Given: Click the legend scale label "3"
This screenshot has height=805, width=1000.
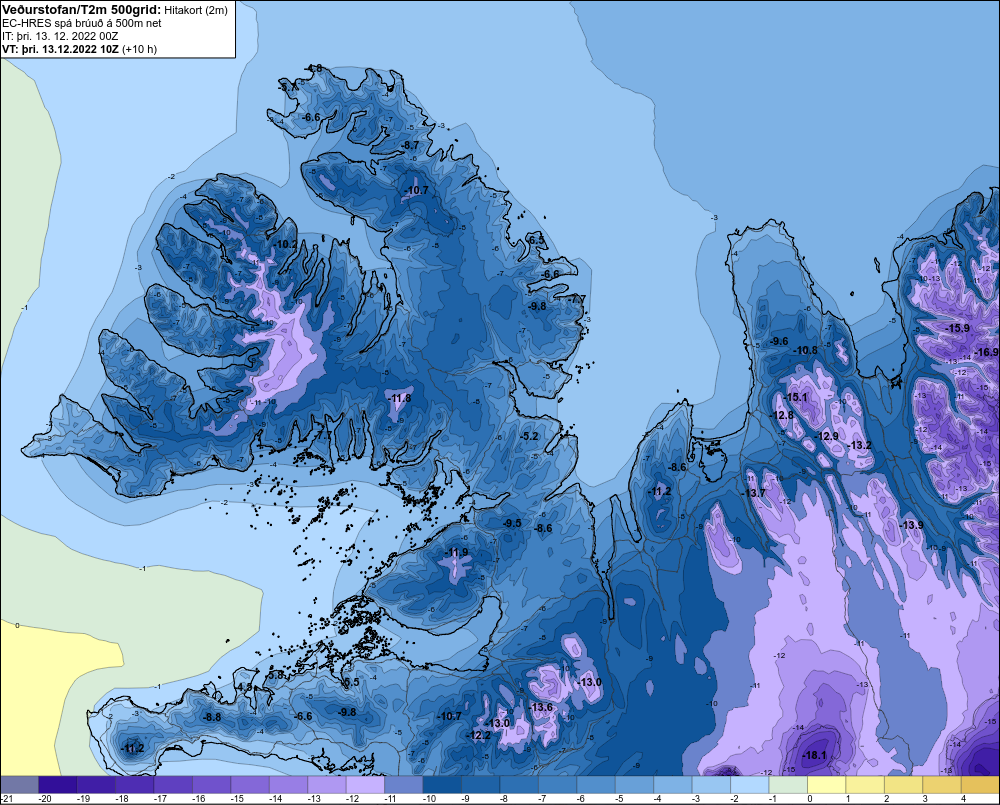Looking at the screenshot, I should (x=925, y=799).
